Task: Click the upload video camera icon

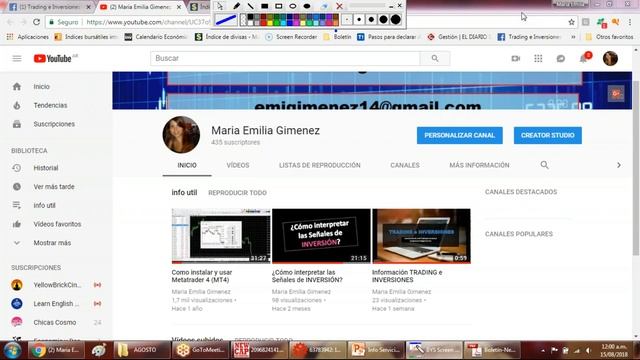Action: click(516, 58)
